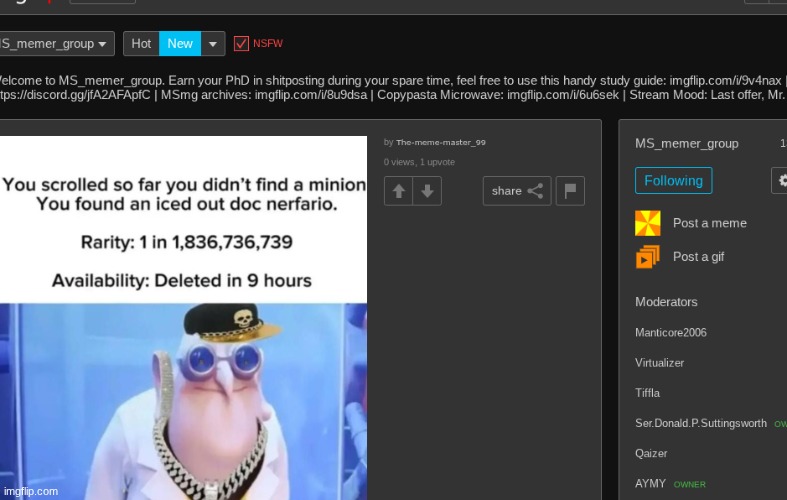Click the Post a meme link
787x500 pixels.
710,223
